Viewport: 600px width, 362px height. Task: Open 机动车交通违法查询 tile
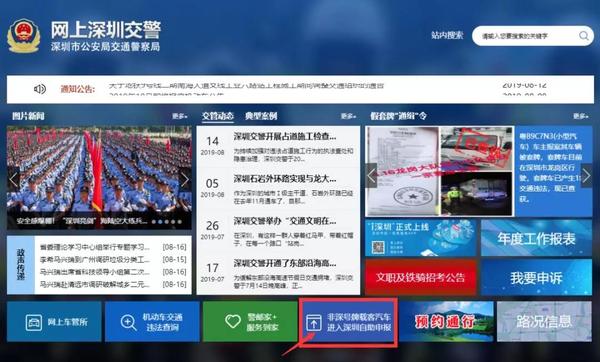152,321
